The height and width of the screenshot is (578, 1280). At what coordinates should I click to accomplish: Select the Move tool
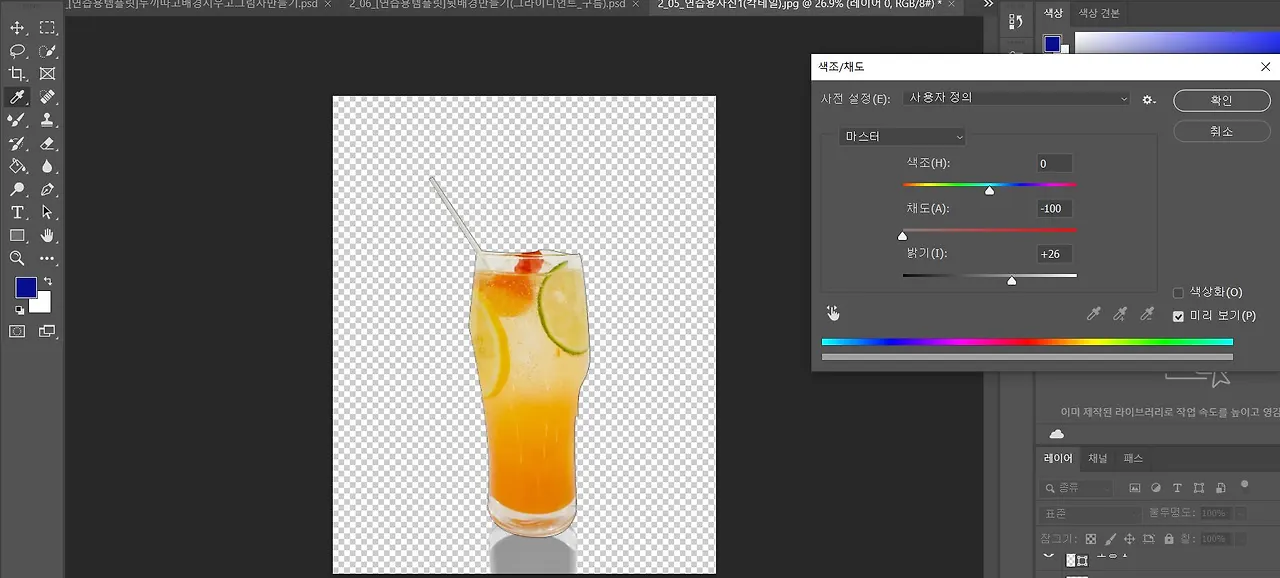click(x=17, y=28)
